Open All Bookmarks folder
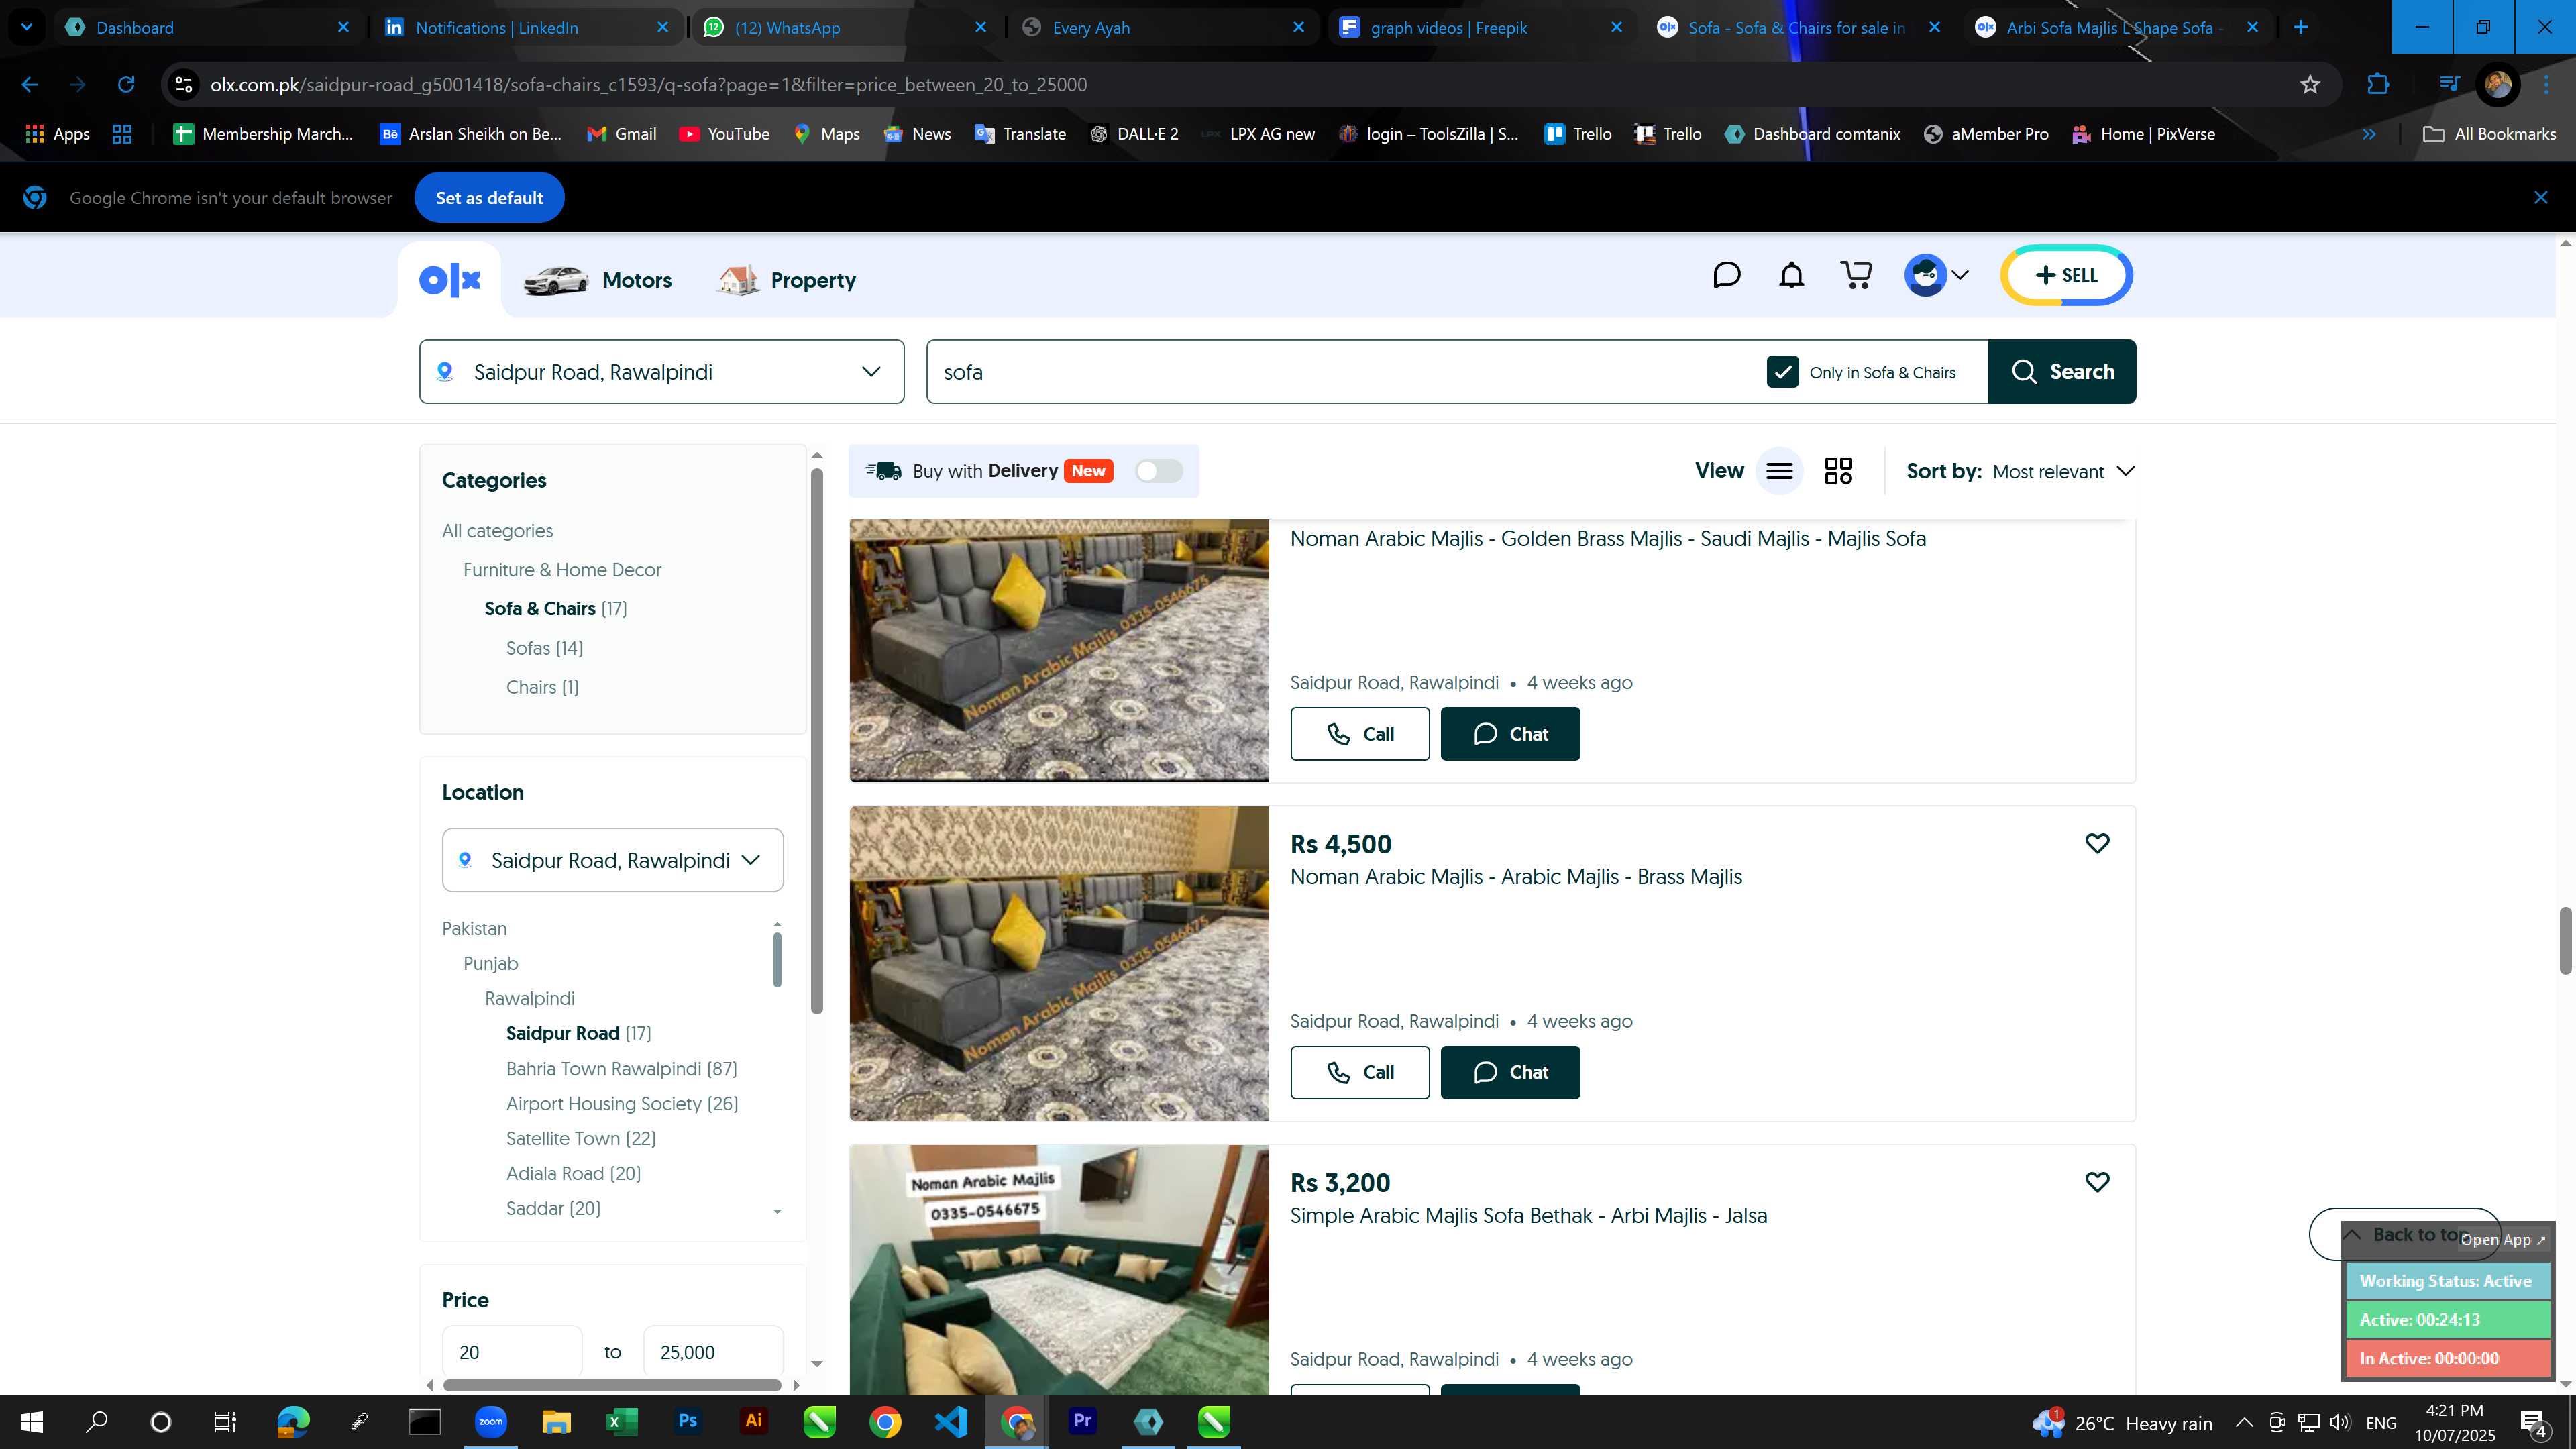The height and width of the screenshot is (1449, 2576). click(2489, 134)
